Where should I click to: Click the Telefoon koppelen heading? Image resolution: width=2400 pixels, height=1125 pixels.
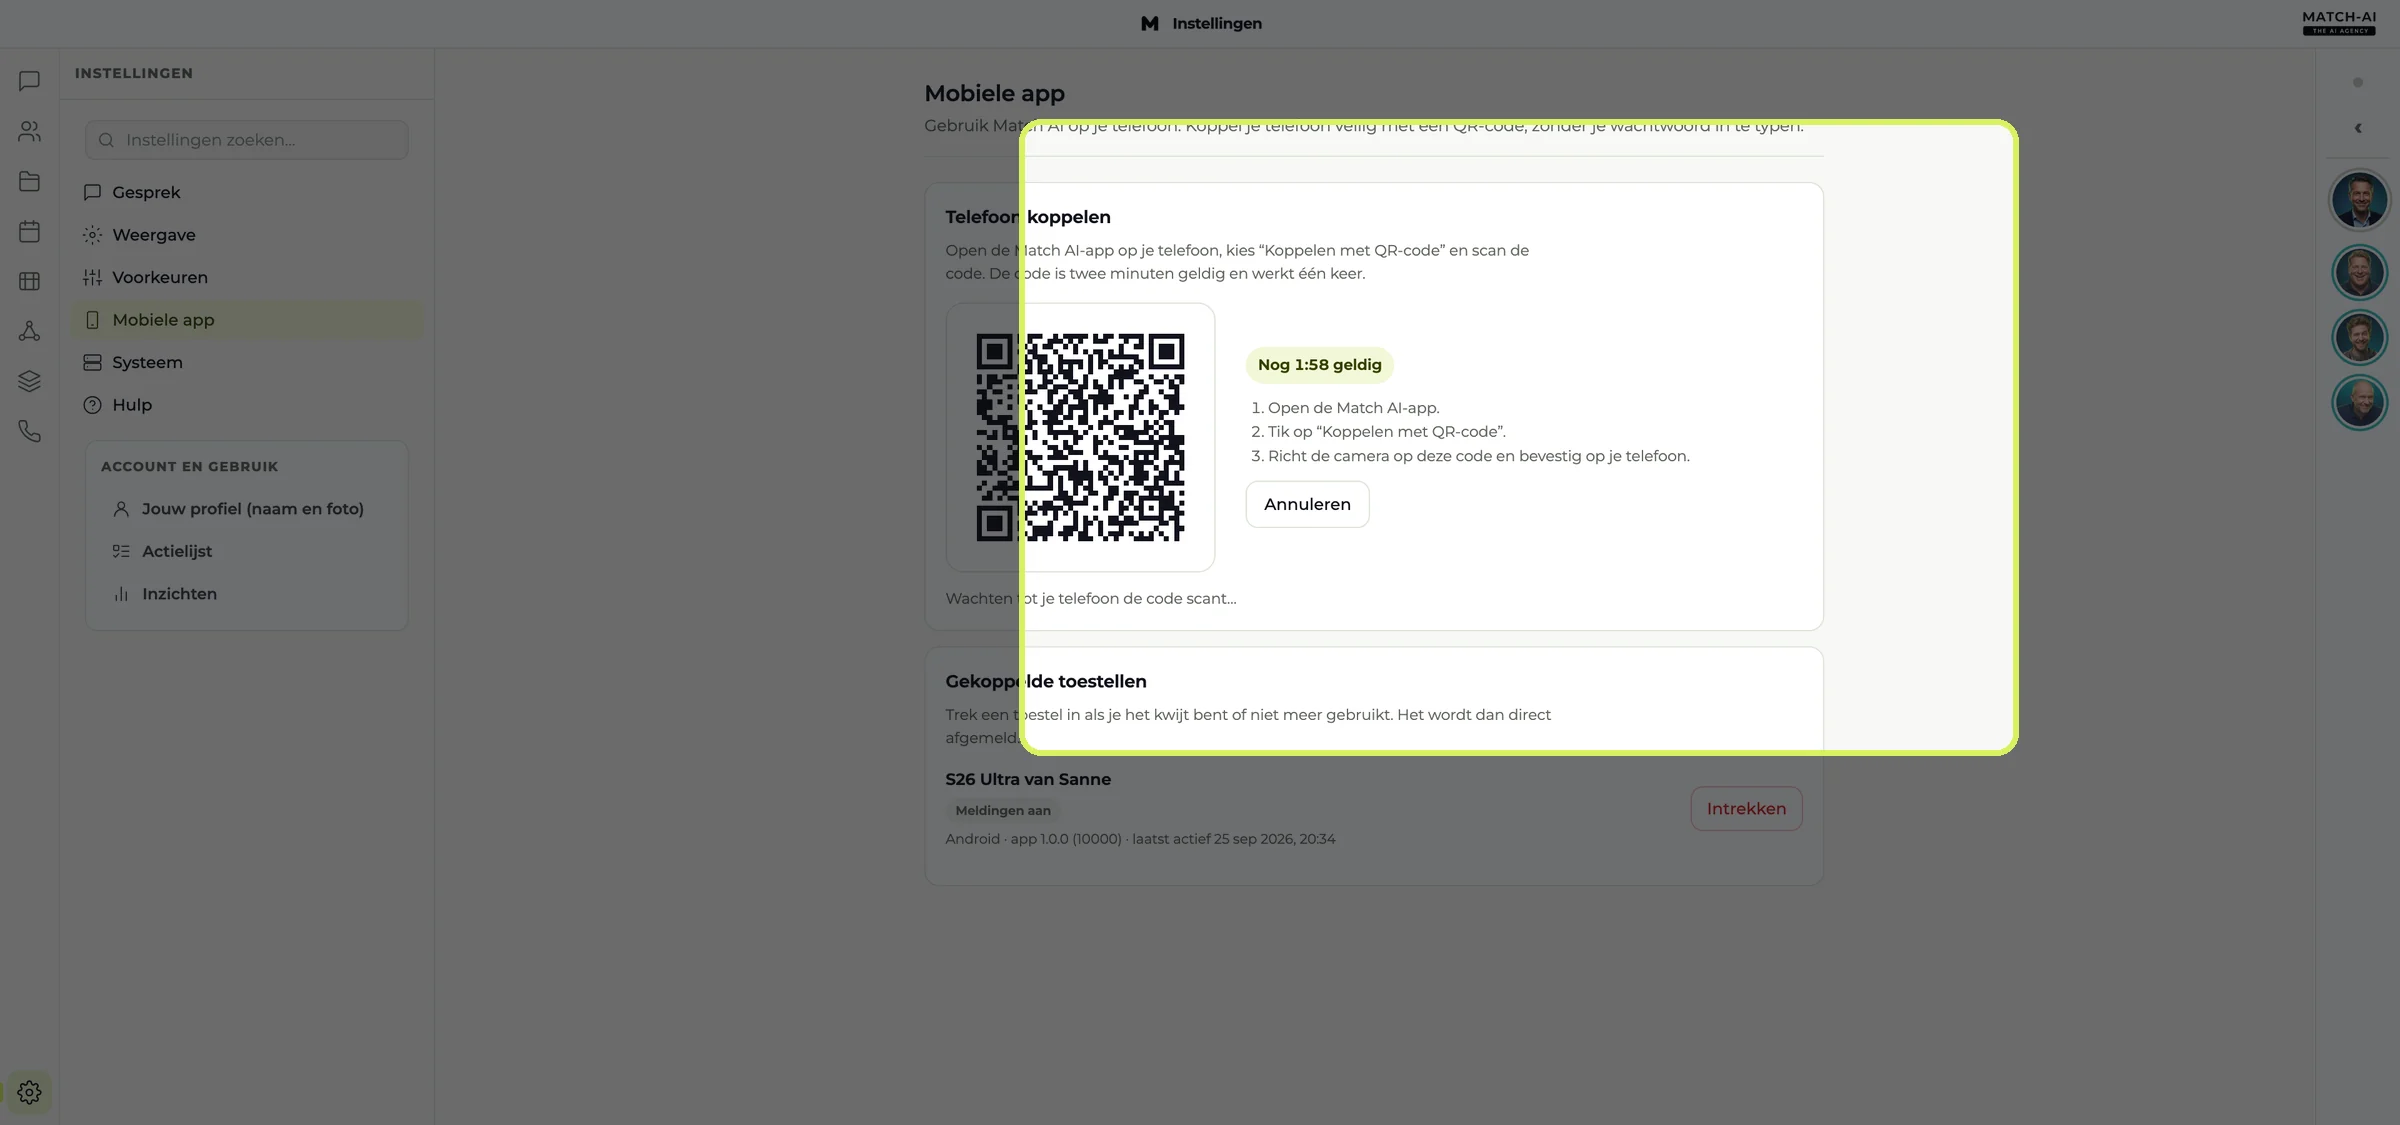click(1028, 217)
